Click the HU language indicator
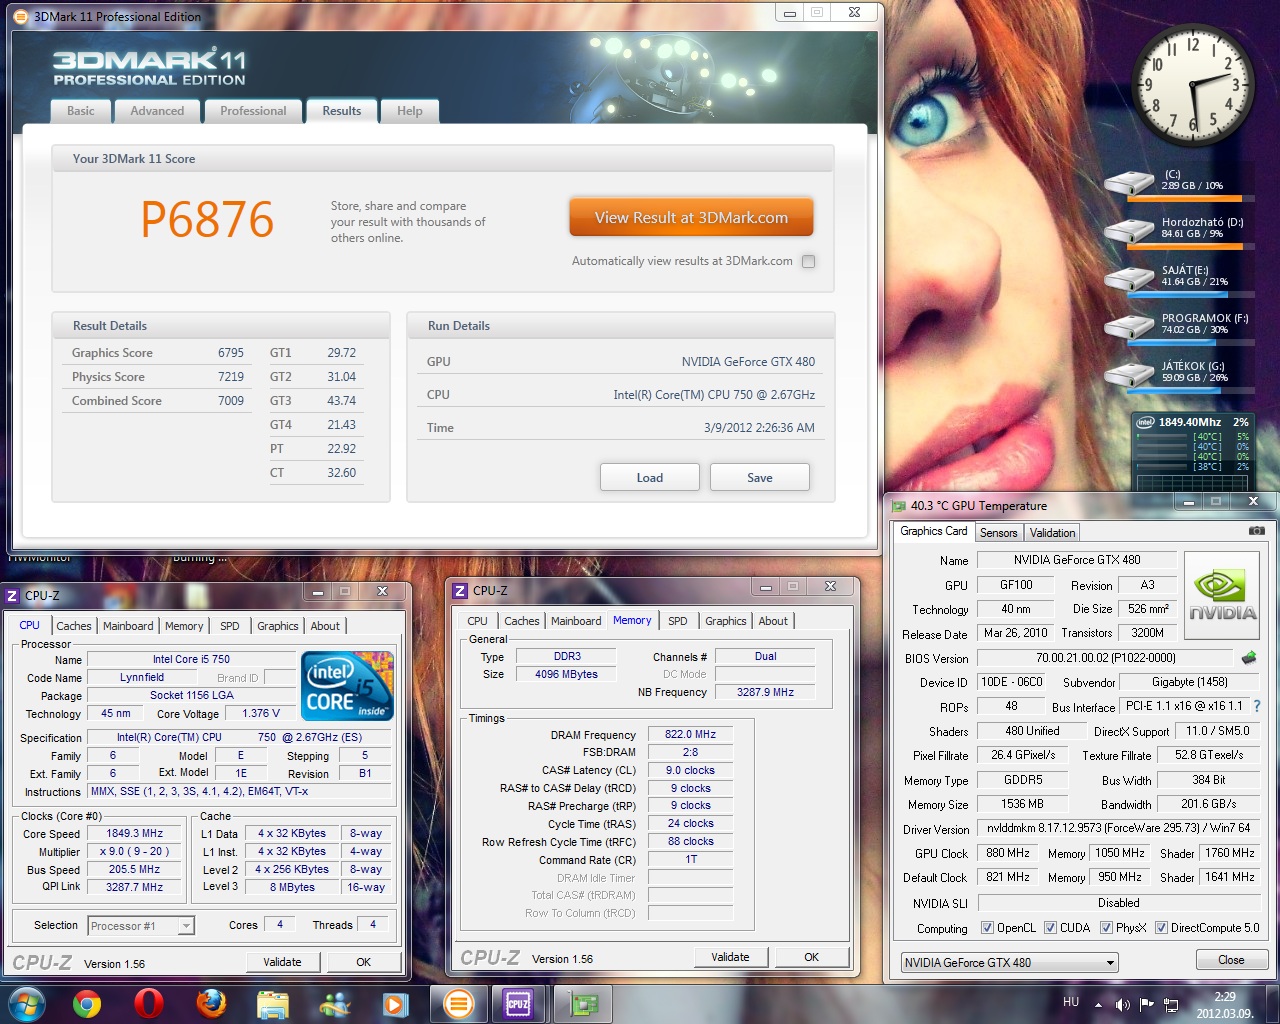 click(x=1071, y=1002)
